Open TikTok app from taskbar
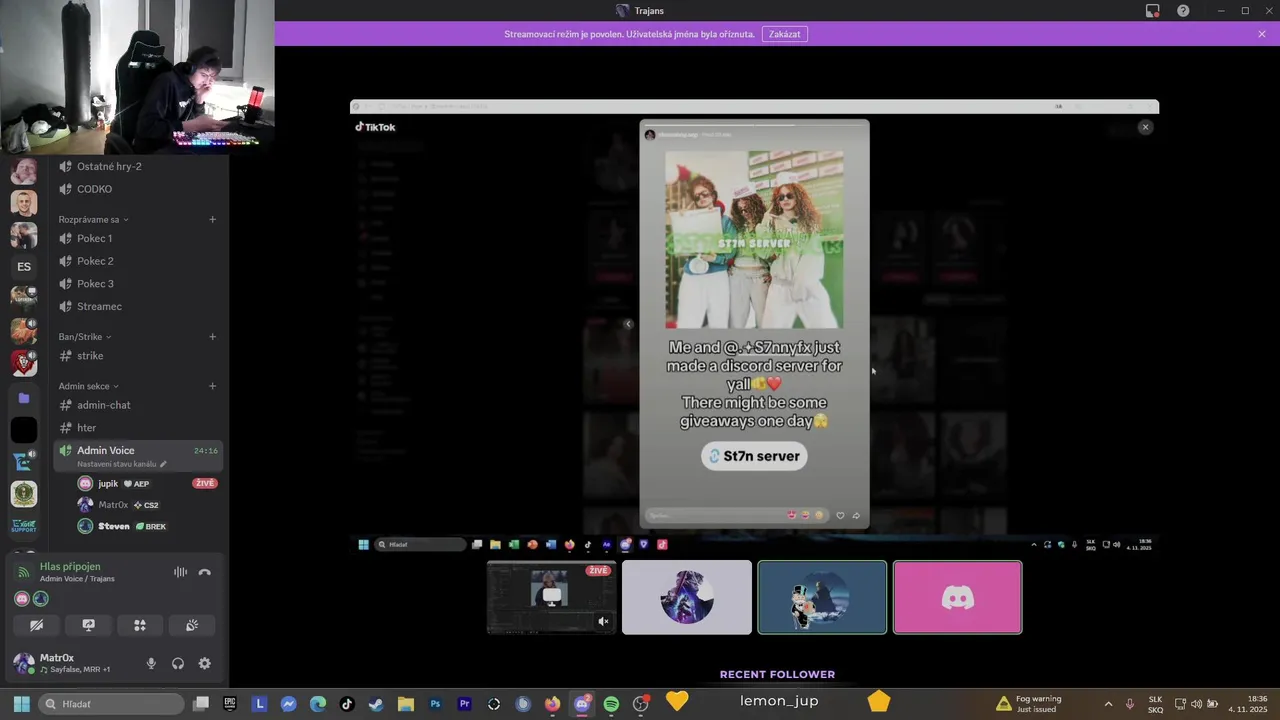Image resolution: width=1280 pixels, height=720 pixels. click(x=347, y=704)
